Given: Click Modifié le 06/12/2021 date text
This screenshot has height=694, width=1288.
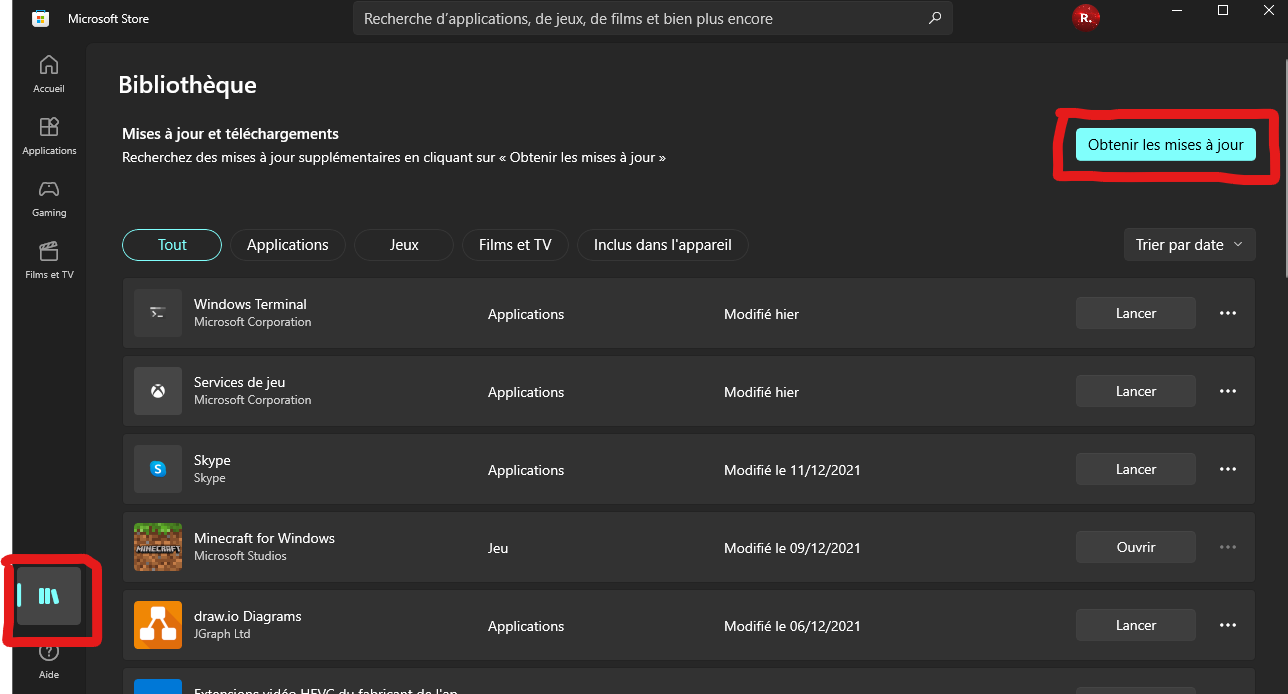Looking at the screenshot, I should 792,626.
